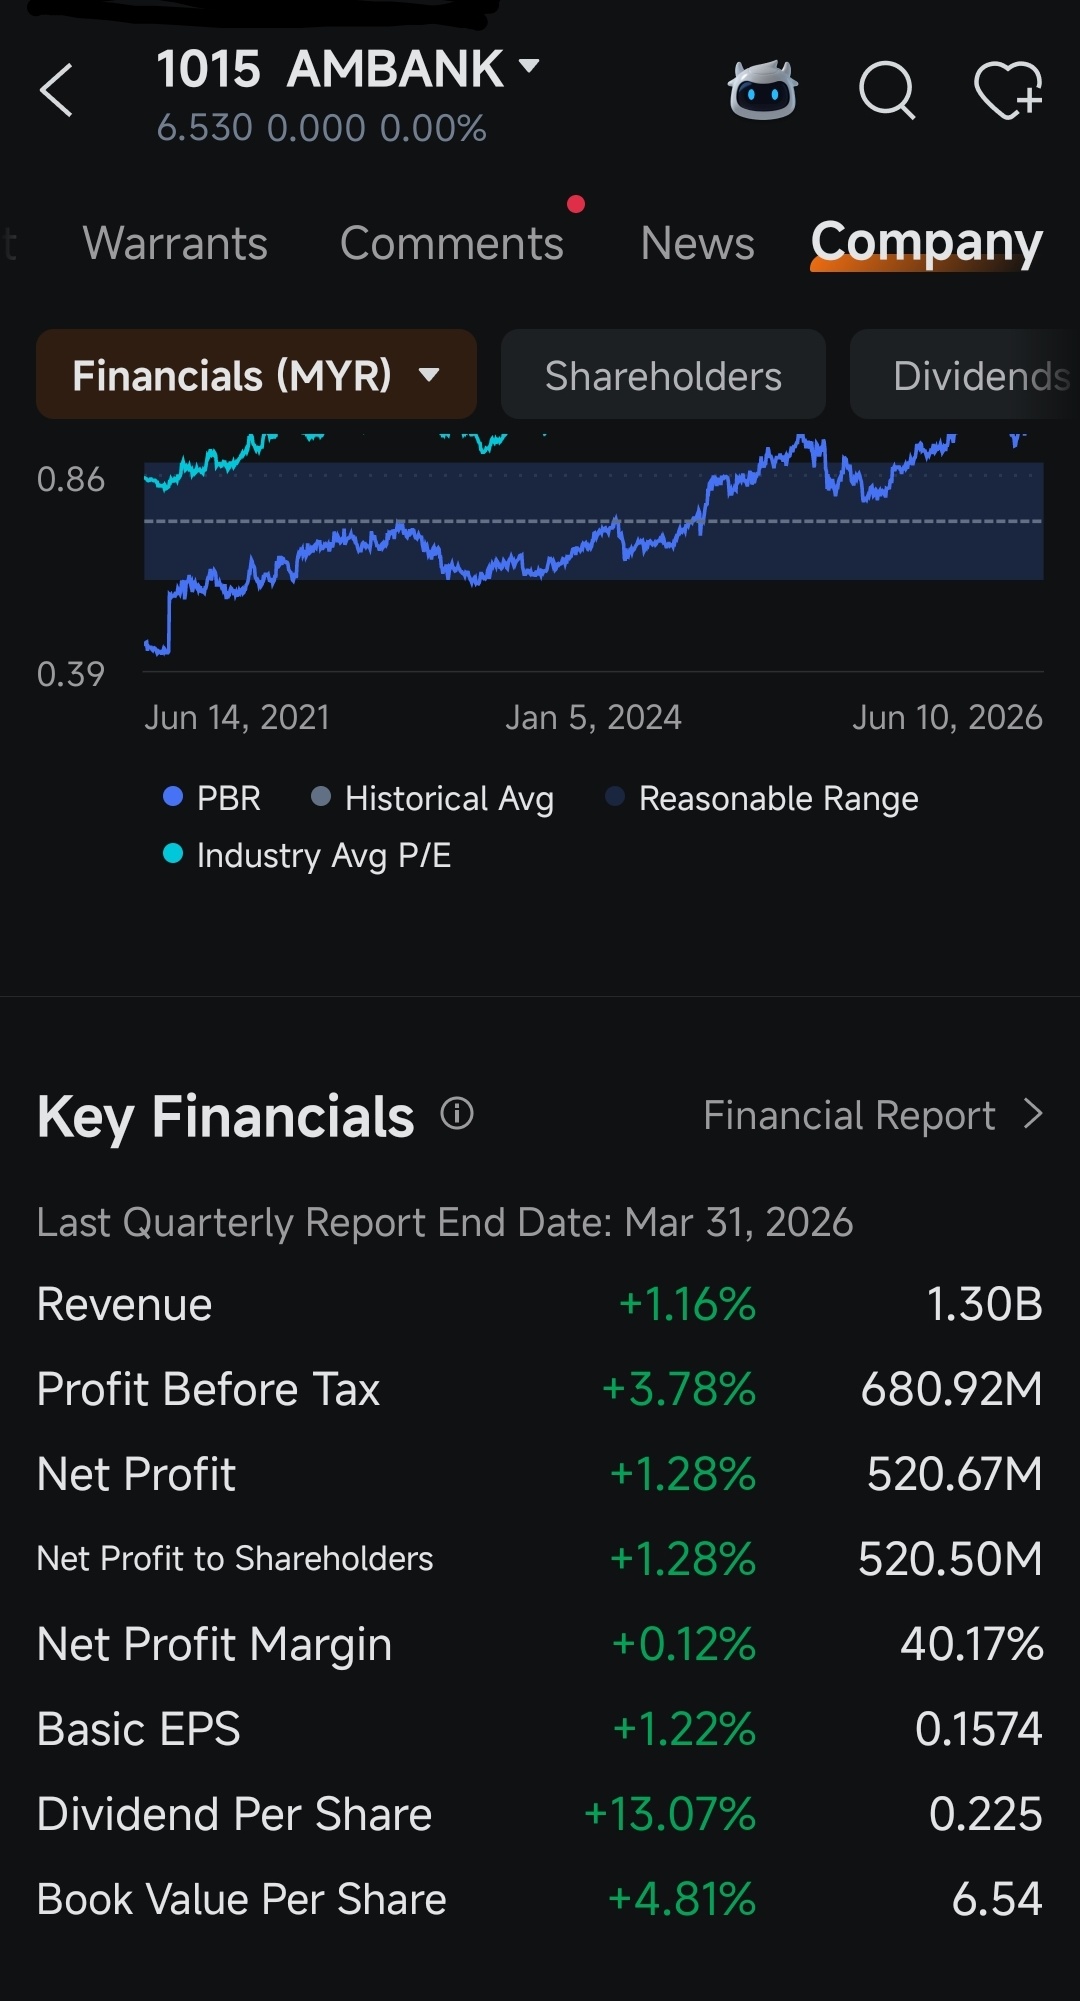The height and width of the screenshot is (2001, 1080).
Task: Select the Company tab
Action: 927,243
